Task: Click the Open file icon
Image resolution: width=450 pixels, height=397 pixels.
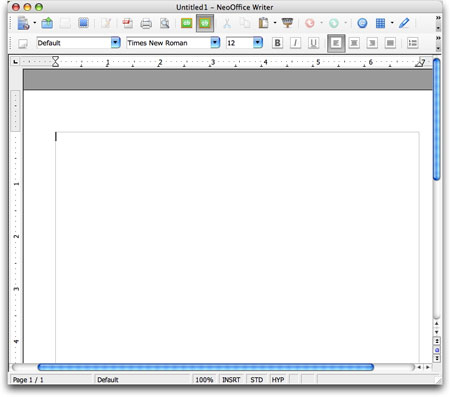Action: click(x=47, y=23)
